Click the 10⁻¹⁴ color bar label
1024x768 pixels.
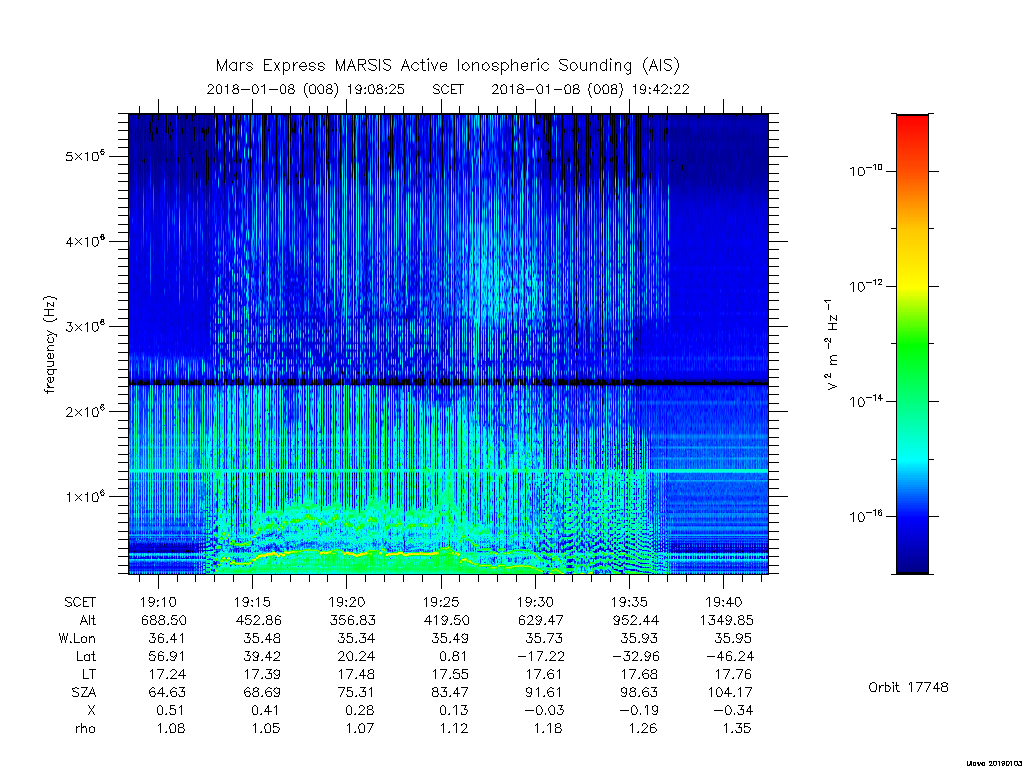865,401
